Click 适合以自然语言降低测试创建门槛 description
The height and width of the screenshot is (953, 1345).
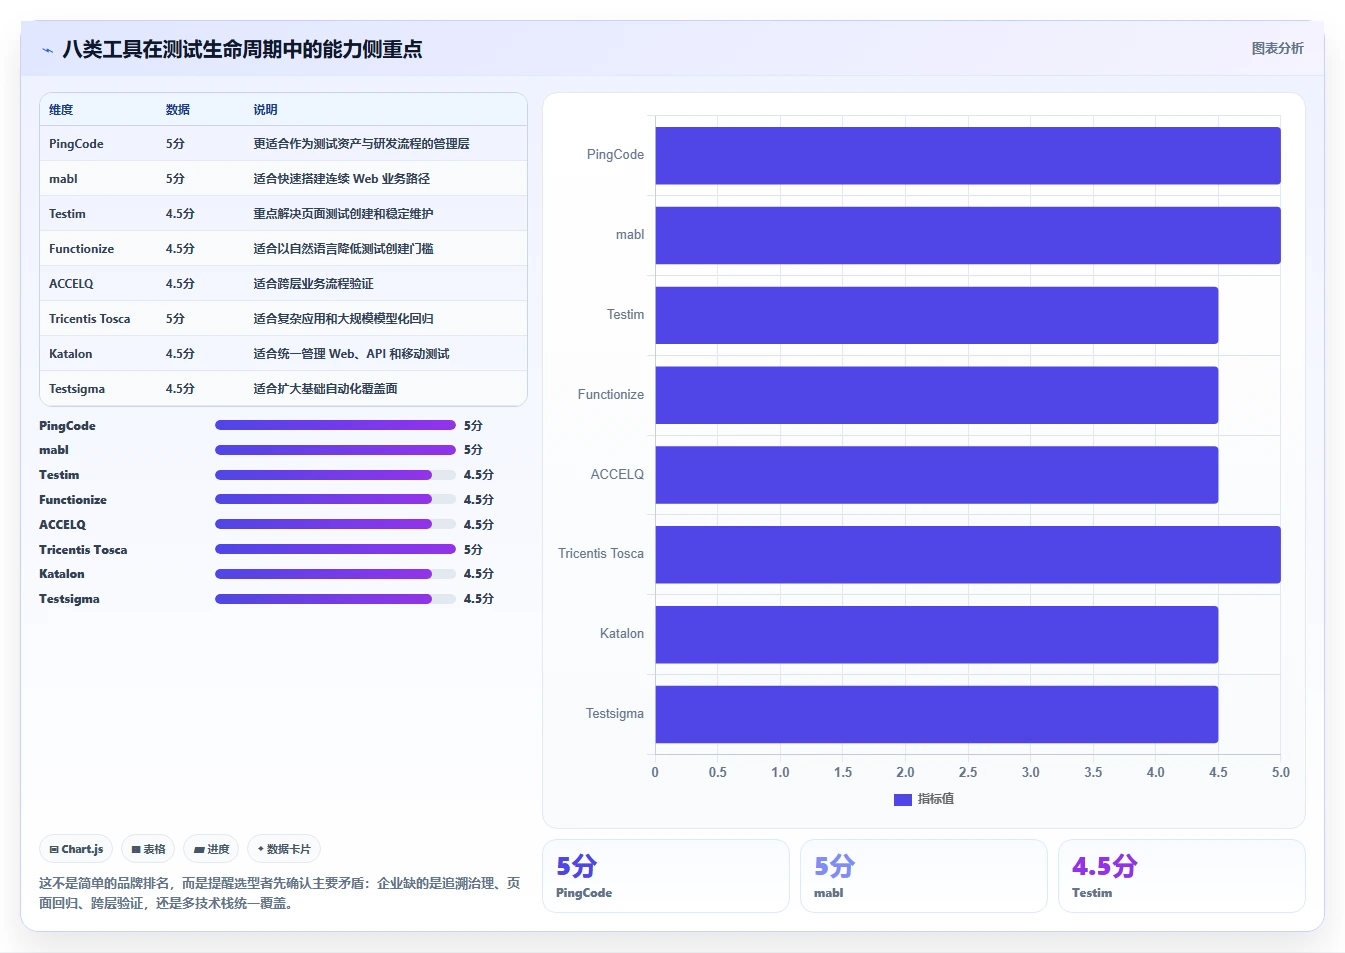(x=343, y=249)
